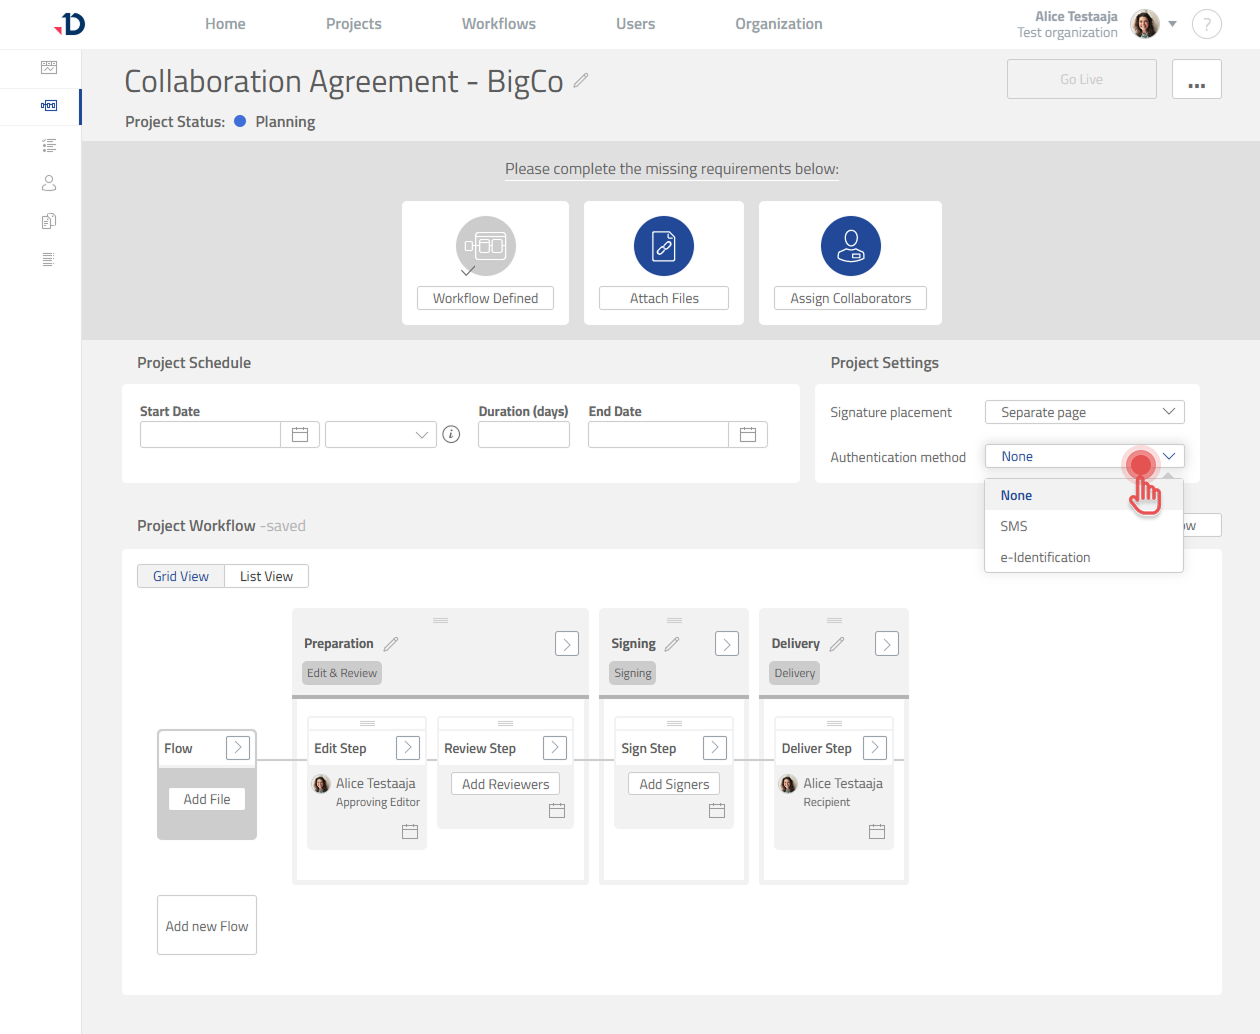Click the pencil icon beside the project title
The image size is (1260, 1034).
pyautogui.click(x=581, y=80)
